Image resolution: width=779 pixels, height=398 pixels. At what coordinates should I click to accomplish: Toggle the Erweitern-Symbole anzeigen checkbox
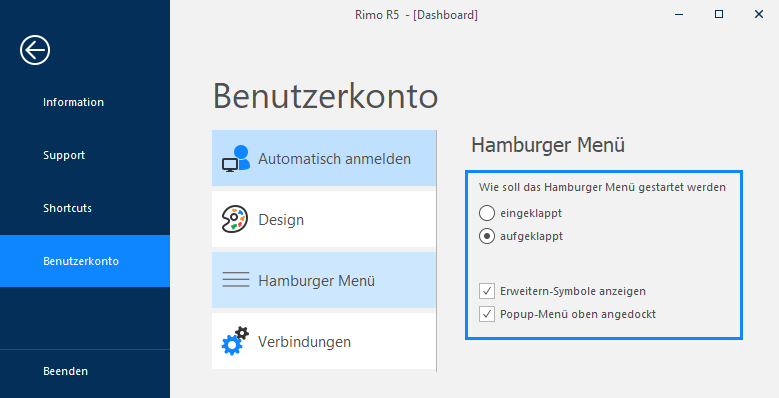487,291
